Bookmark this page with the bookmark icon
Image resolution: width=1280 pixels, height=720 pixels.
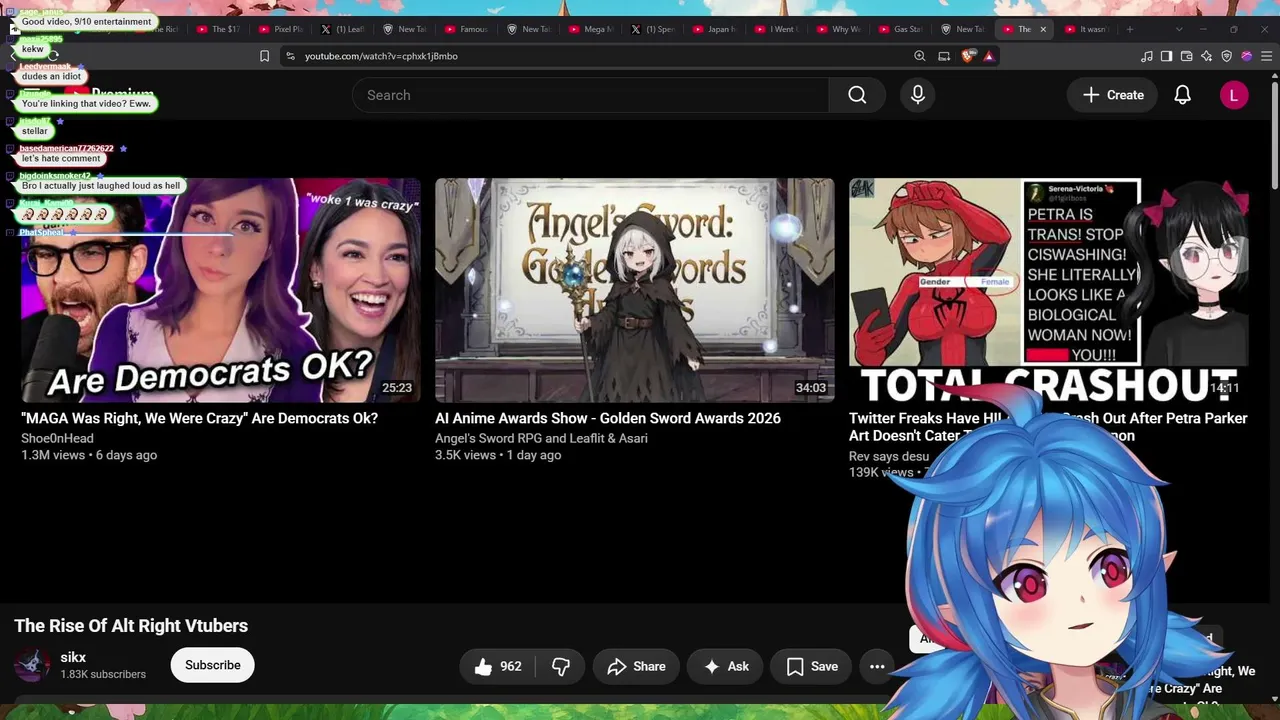(264, 56)
